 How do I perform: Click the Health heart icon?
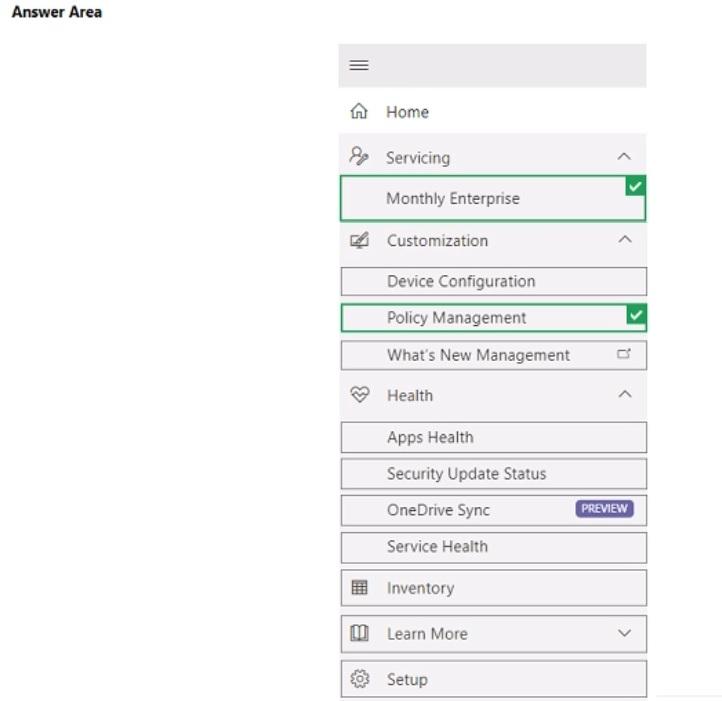click(x=359, y=395)
